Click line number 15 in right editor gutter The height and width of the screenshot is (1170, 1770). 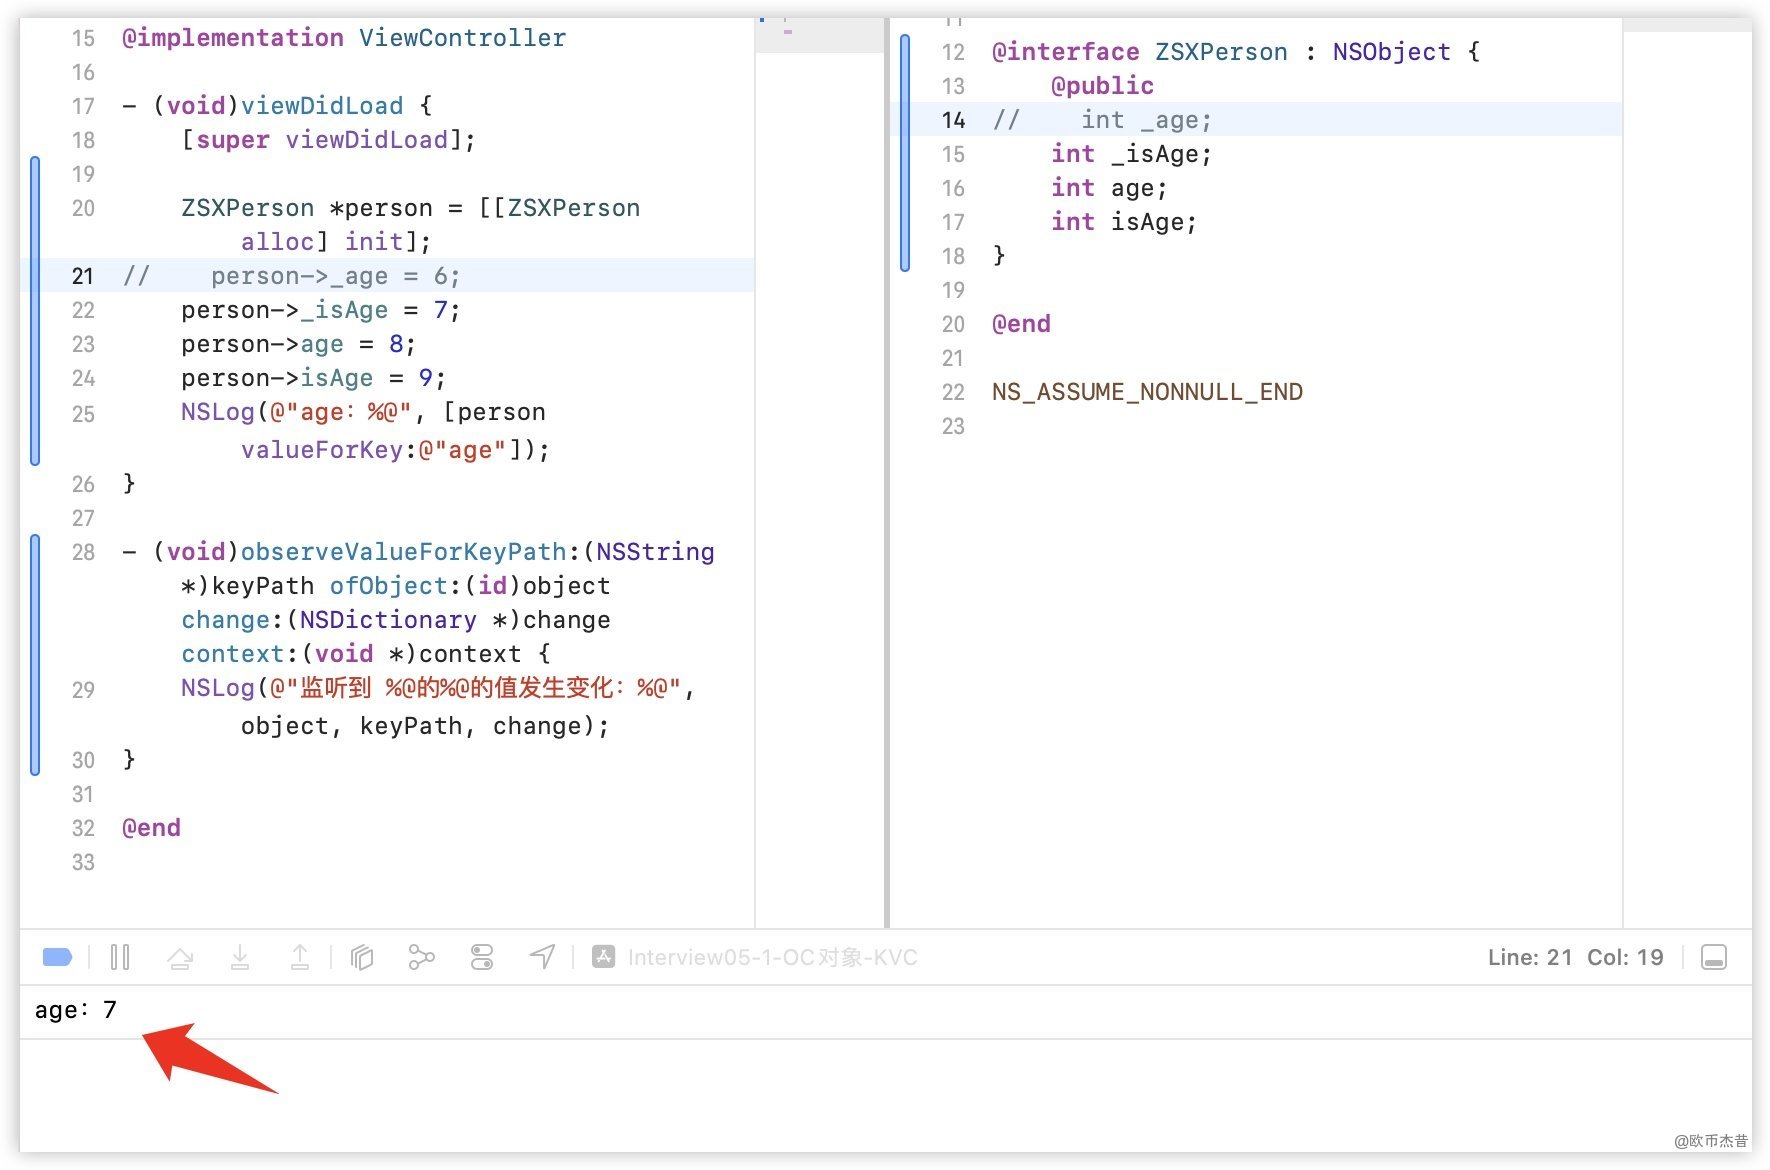953,154
